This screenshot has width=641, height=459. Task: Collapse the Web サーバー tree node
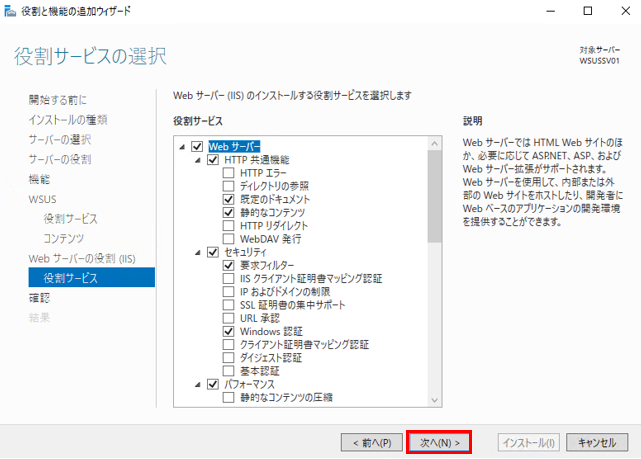[182, 147]
